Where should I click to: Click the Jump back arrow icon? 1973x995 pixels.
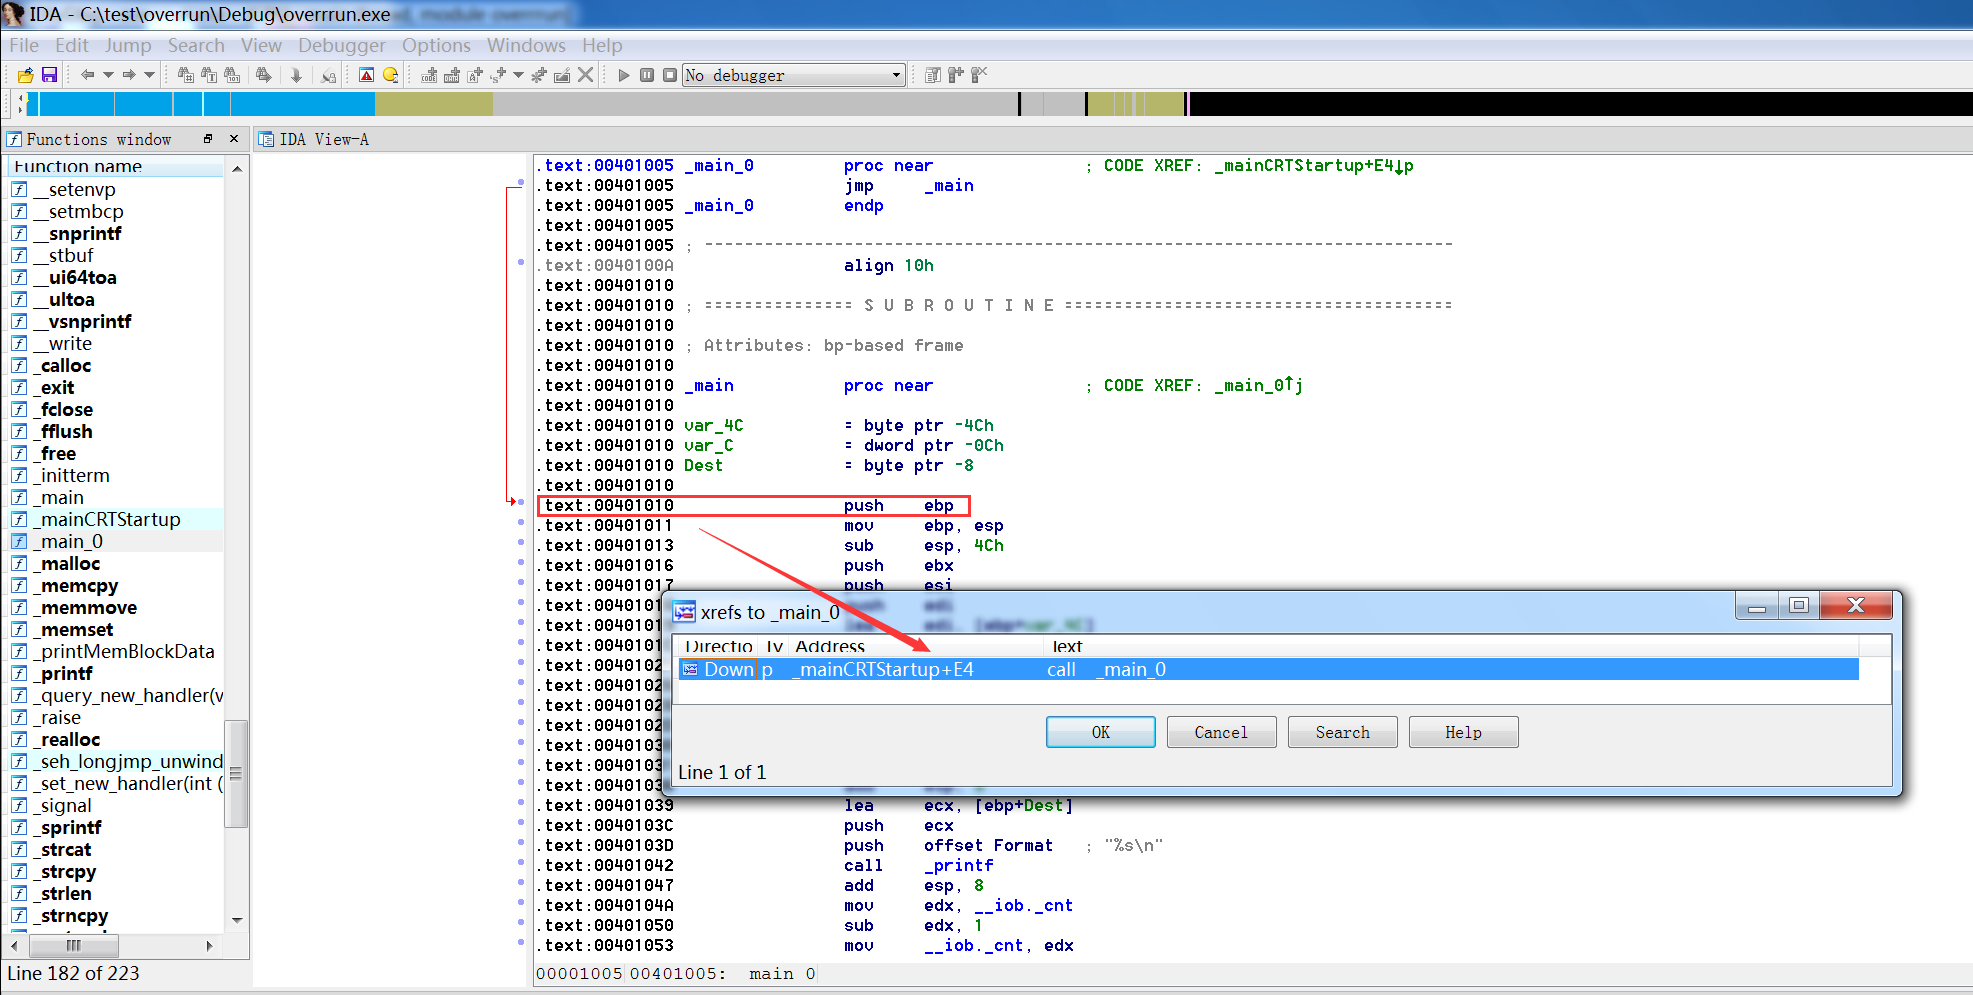87,75
